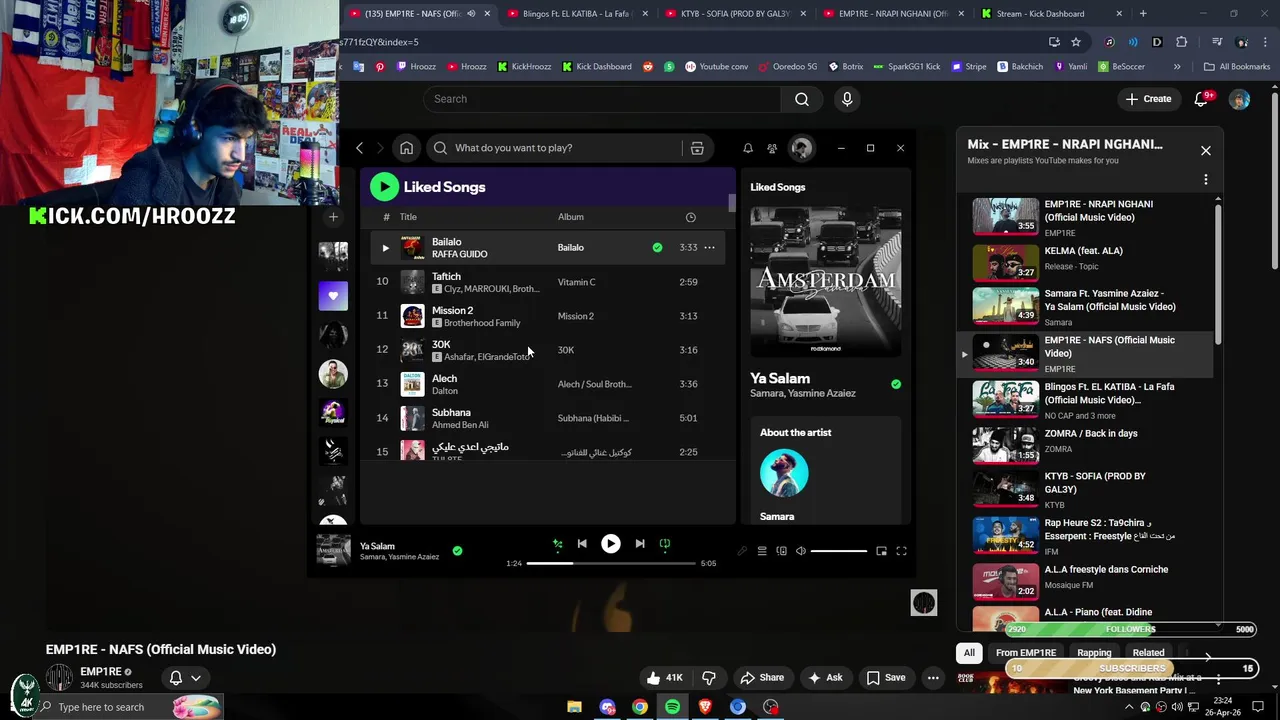This screenshot has width=1280, height=720.
Task: Click the Spotify song progress bar
Action: tap(611, 563)
